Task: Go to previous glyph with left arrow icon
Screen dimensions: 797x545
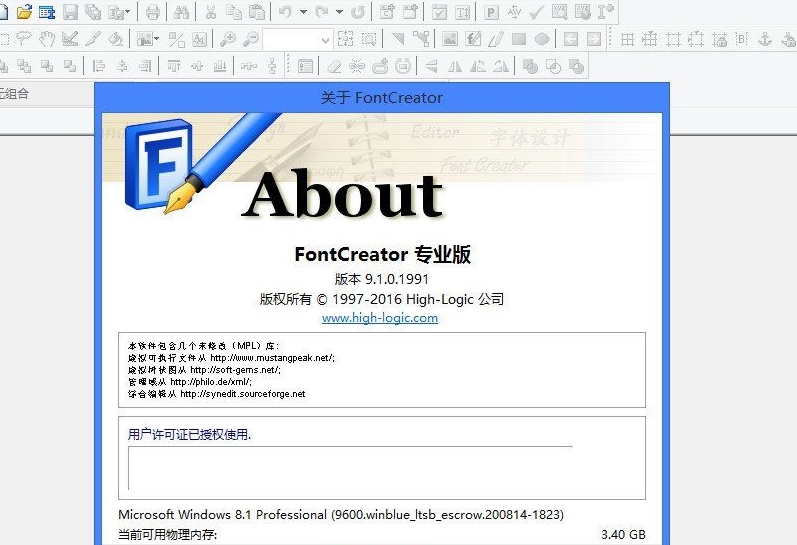Action: click(571, 39)
